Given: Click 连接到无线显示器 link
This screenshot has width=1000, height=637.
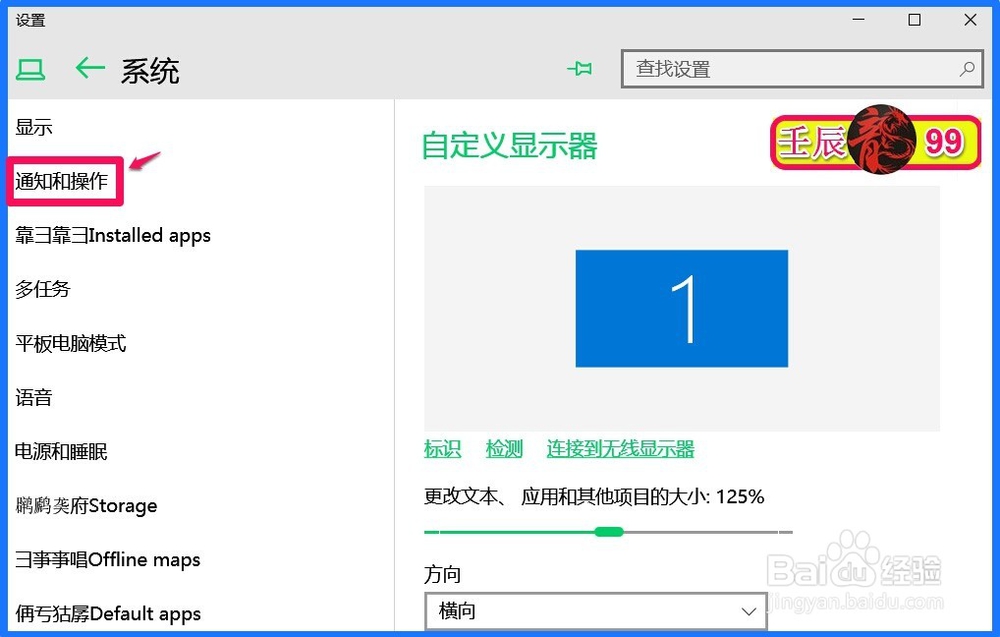Looking at the screenshot, I should pyautogui.click(x=620, y=450).
